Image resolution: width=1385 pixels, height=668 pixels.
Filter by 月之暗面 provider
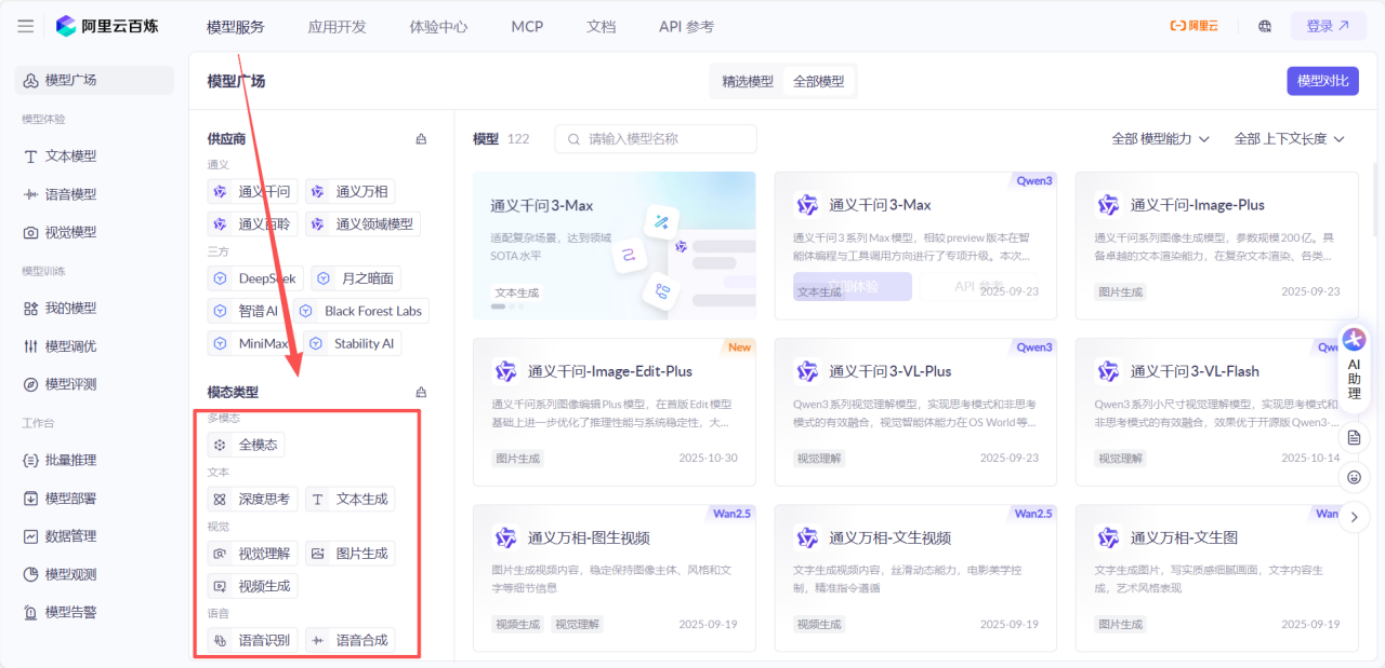tap(356, 278)
